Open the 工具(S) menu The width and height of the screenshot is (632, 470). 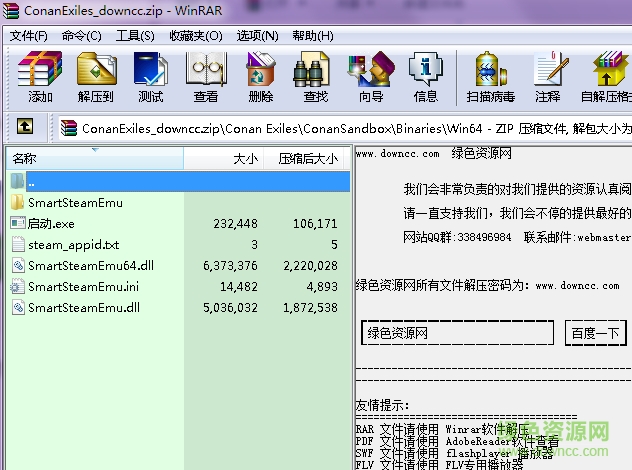coord(135,36)
